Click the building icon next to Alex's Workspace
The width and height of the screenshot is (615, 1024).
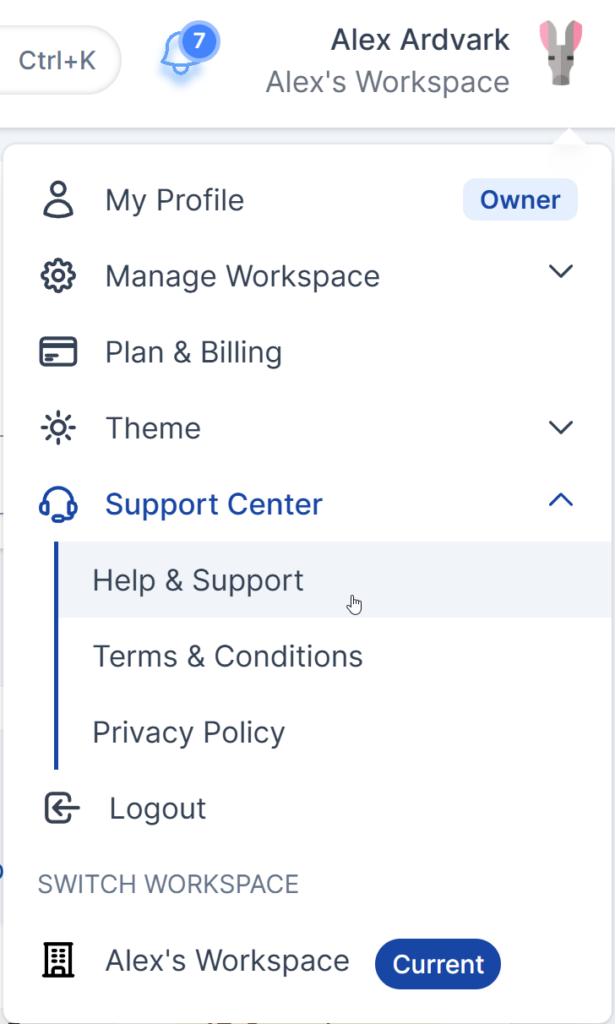click(58, 959)
